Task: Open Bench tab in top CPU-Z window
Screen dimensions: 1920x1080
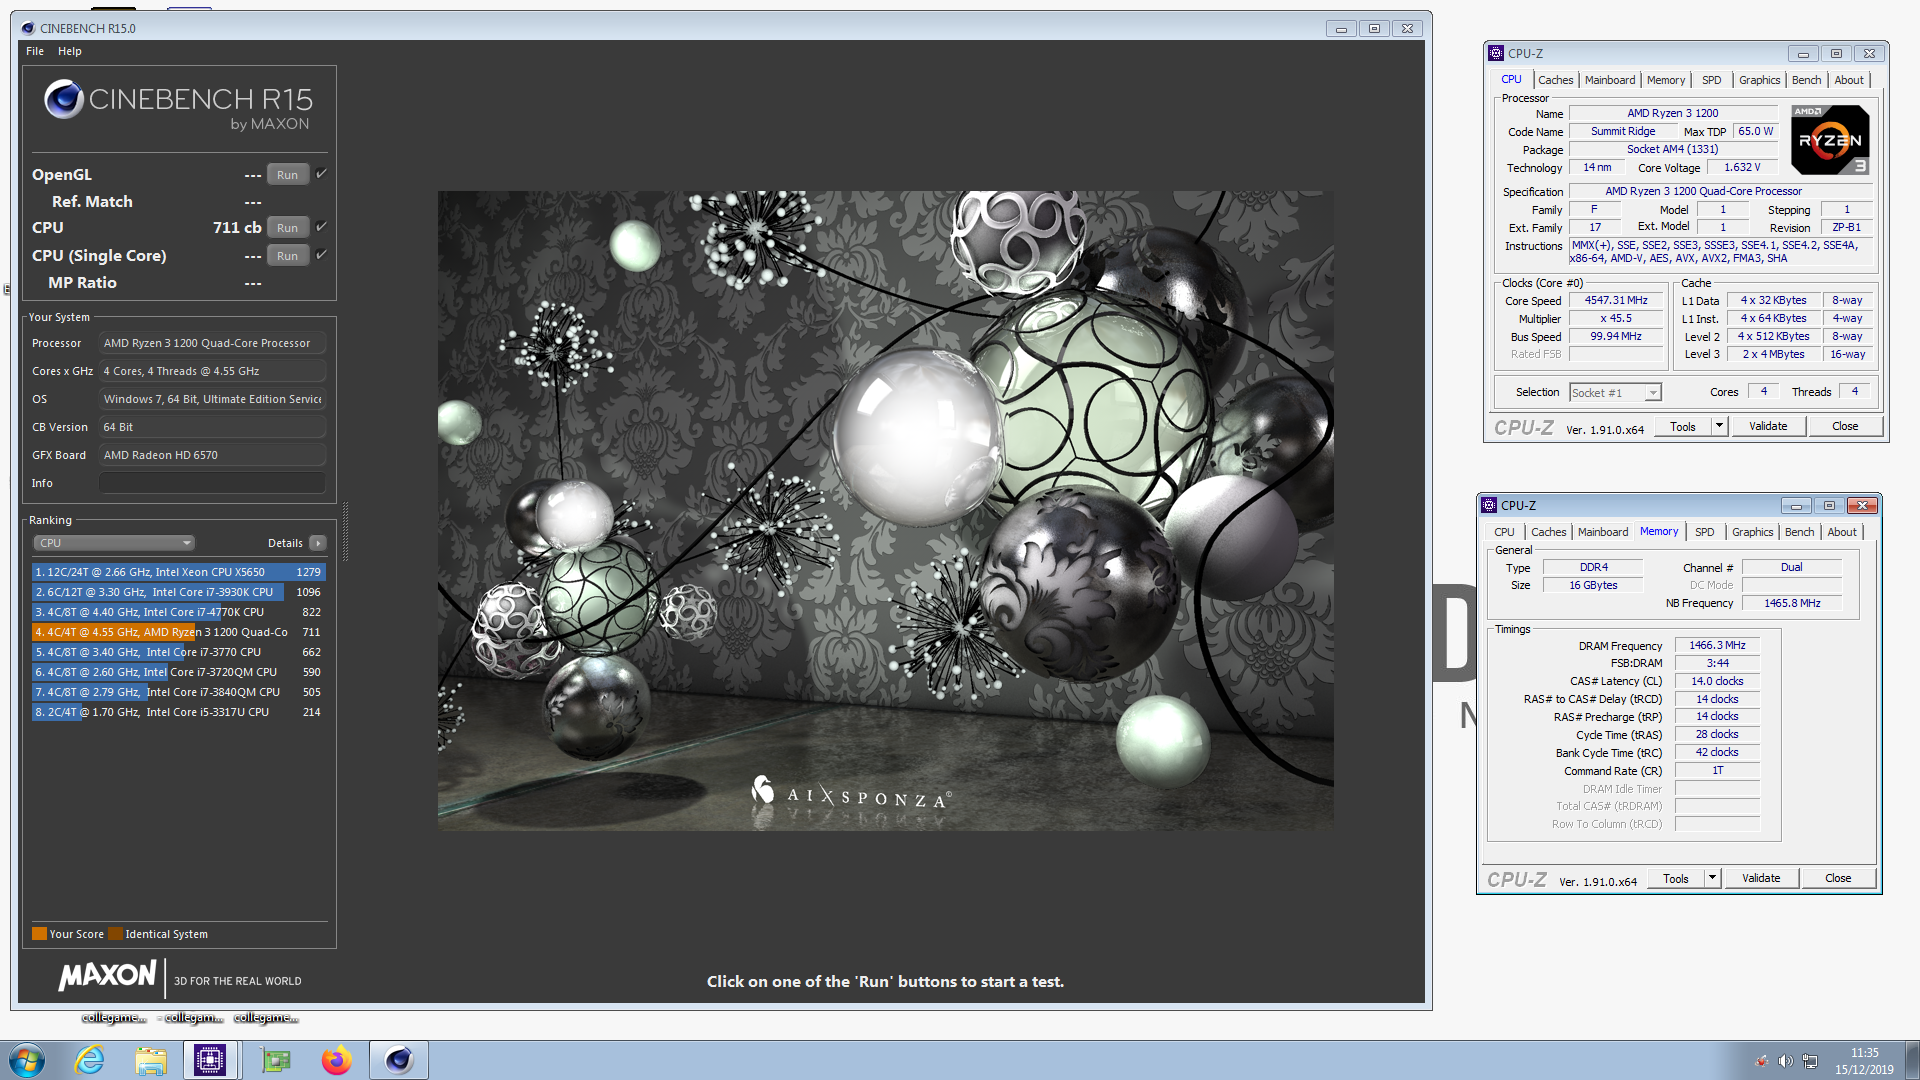Action: [x=1806, y=80]
